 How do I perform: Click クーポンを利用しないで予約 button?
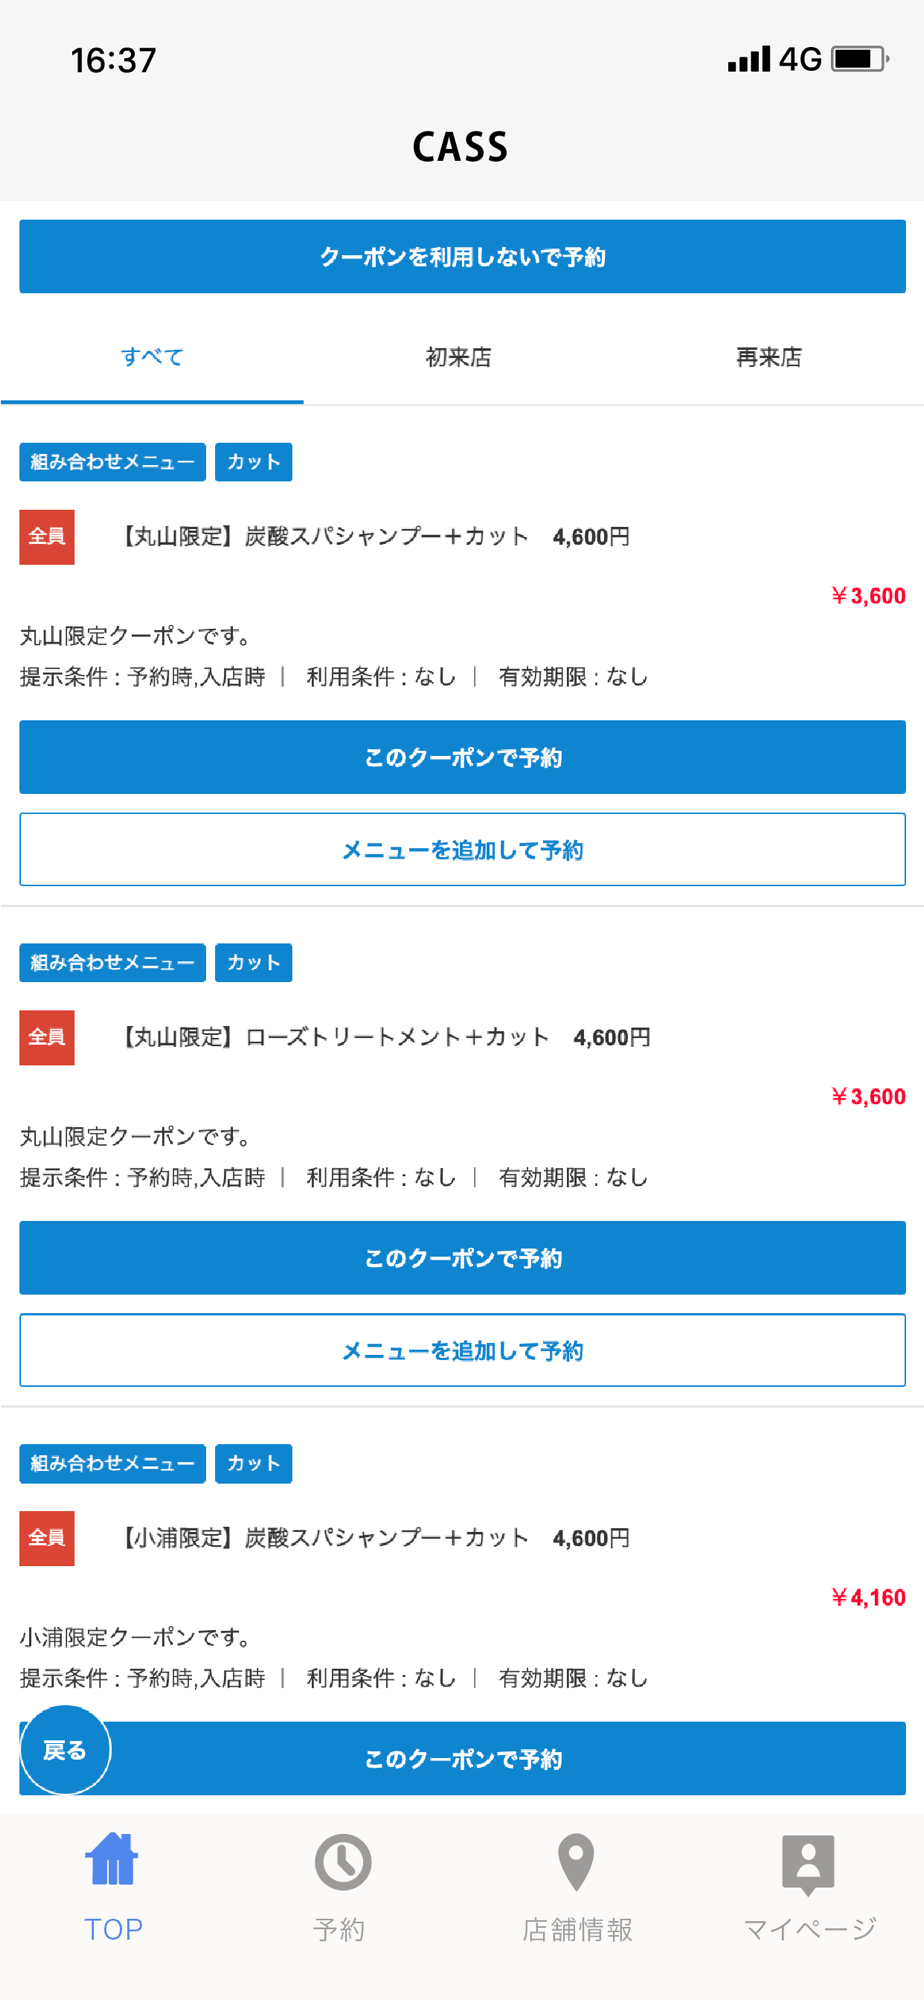click(x=462, y=257)
